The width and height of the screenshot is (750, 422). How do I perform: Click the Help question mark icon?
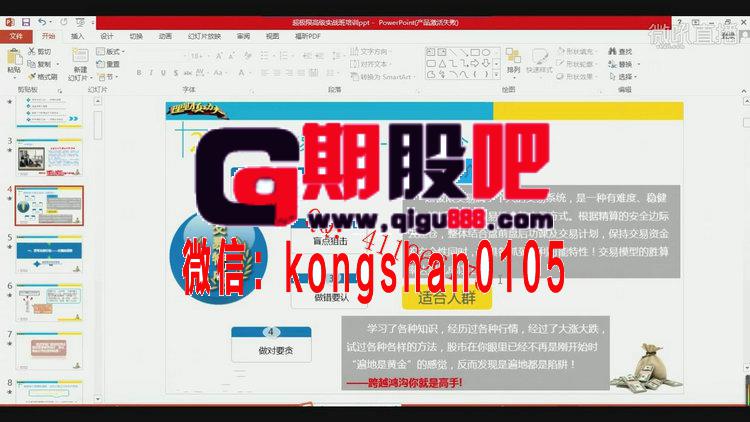pos(679,22)
